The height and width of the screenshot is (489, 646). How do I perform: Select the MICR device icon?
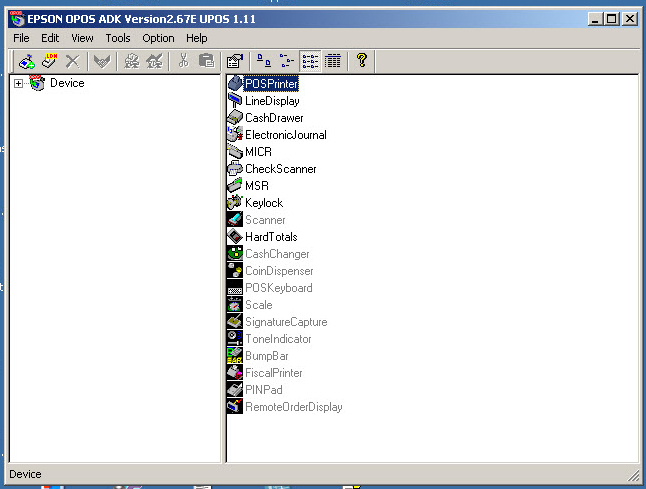235,152
